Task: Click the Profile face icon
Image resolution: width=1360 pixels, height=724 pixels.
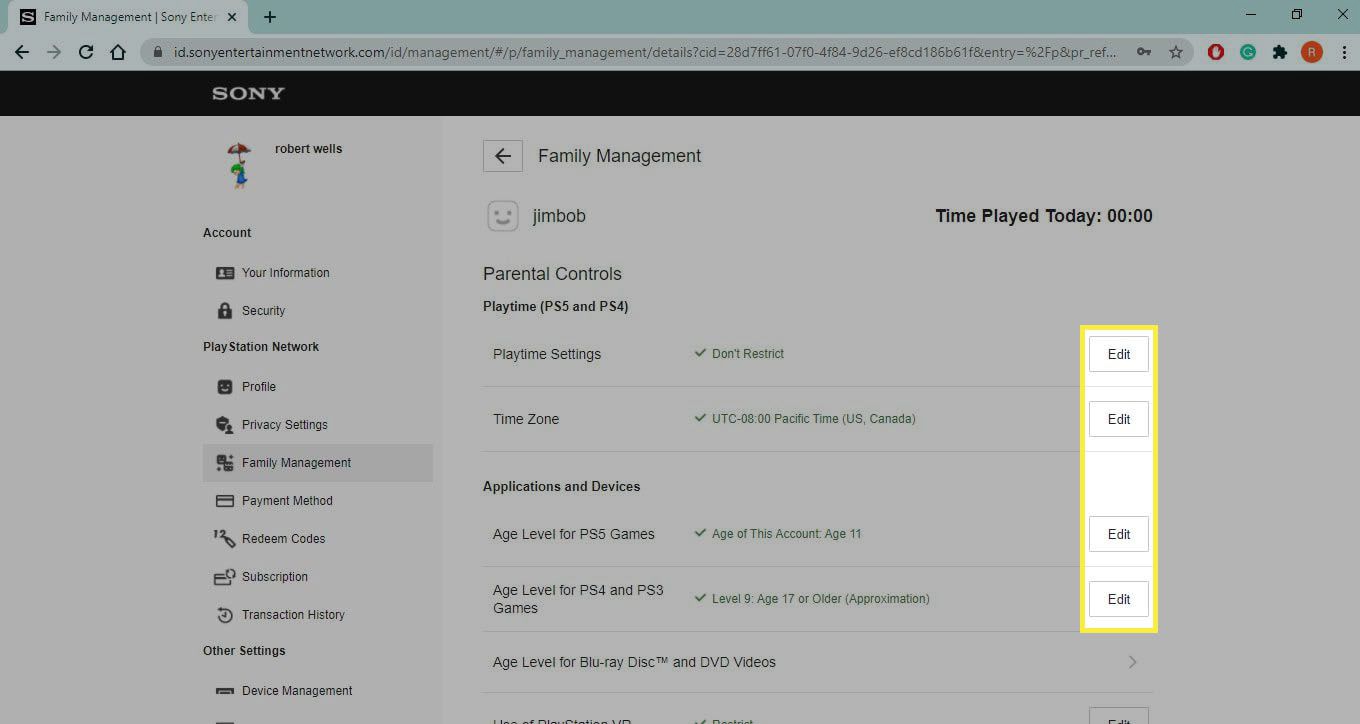Action: pos(225,387)
